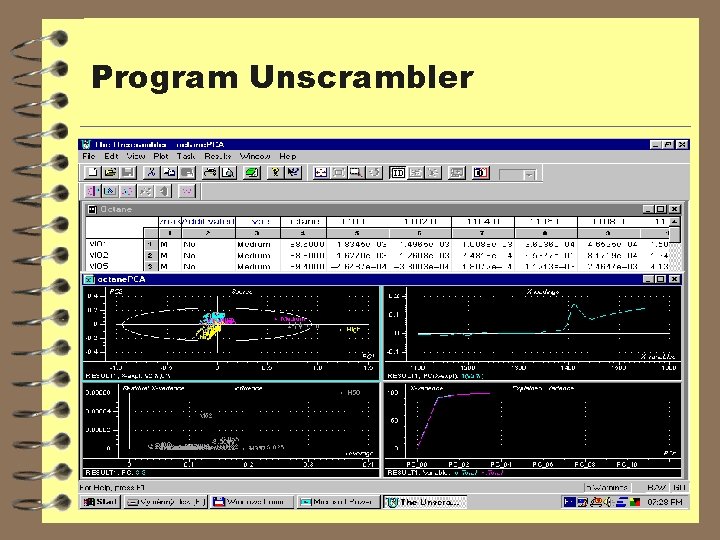Image resolution: width=720 pixels, height=540 pixels.
Task: Open the Edit menu
Action: (111, 156)
